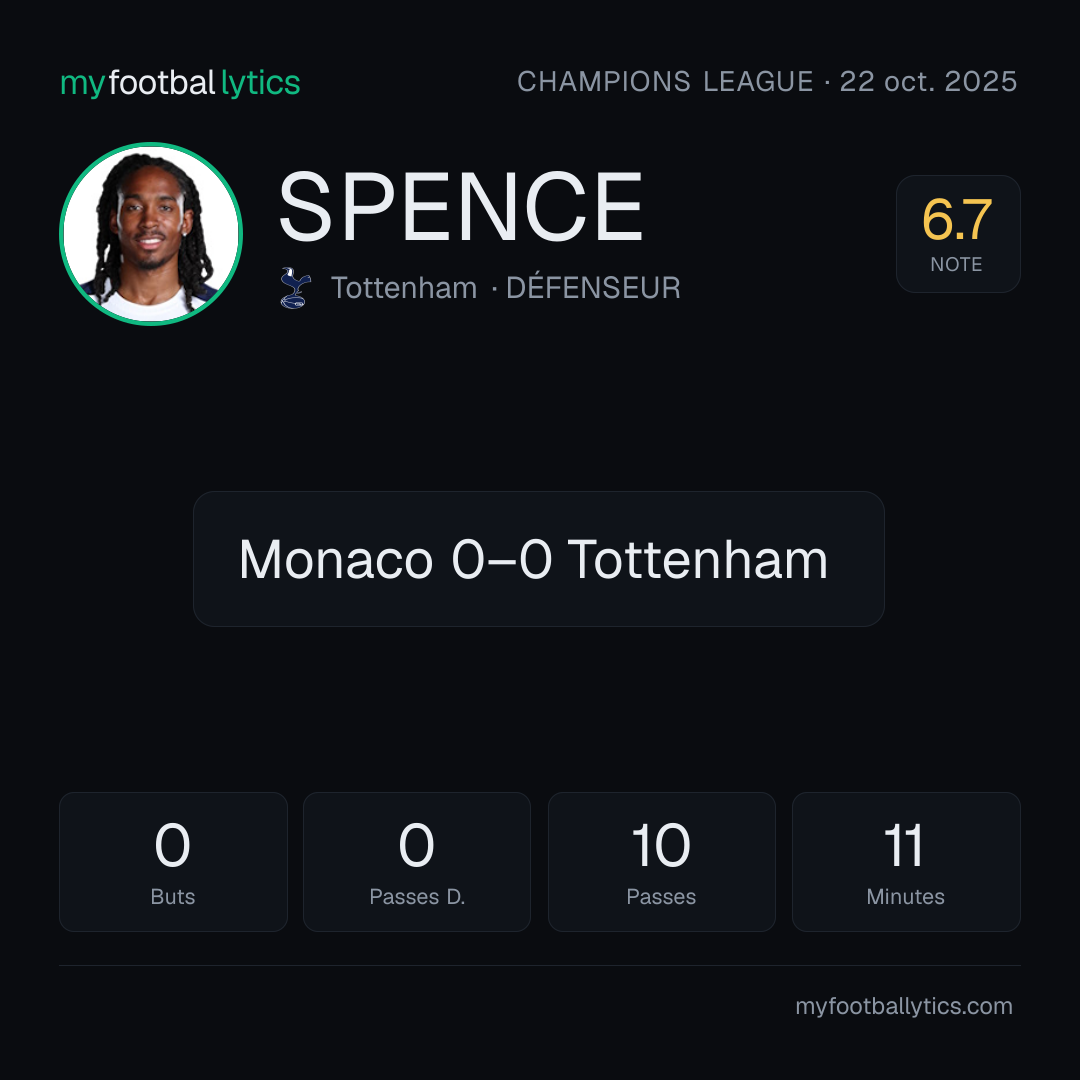Click the yellow 6.7 rating number
Screen dimensions: 1080x1080
pyautogui.click(x=957, y=220)
